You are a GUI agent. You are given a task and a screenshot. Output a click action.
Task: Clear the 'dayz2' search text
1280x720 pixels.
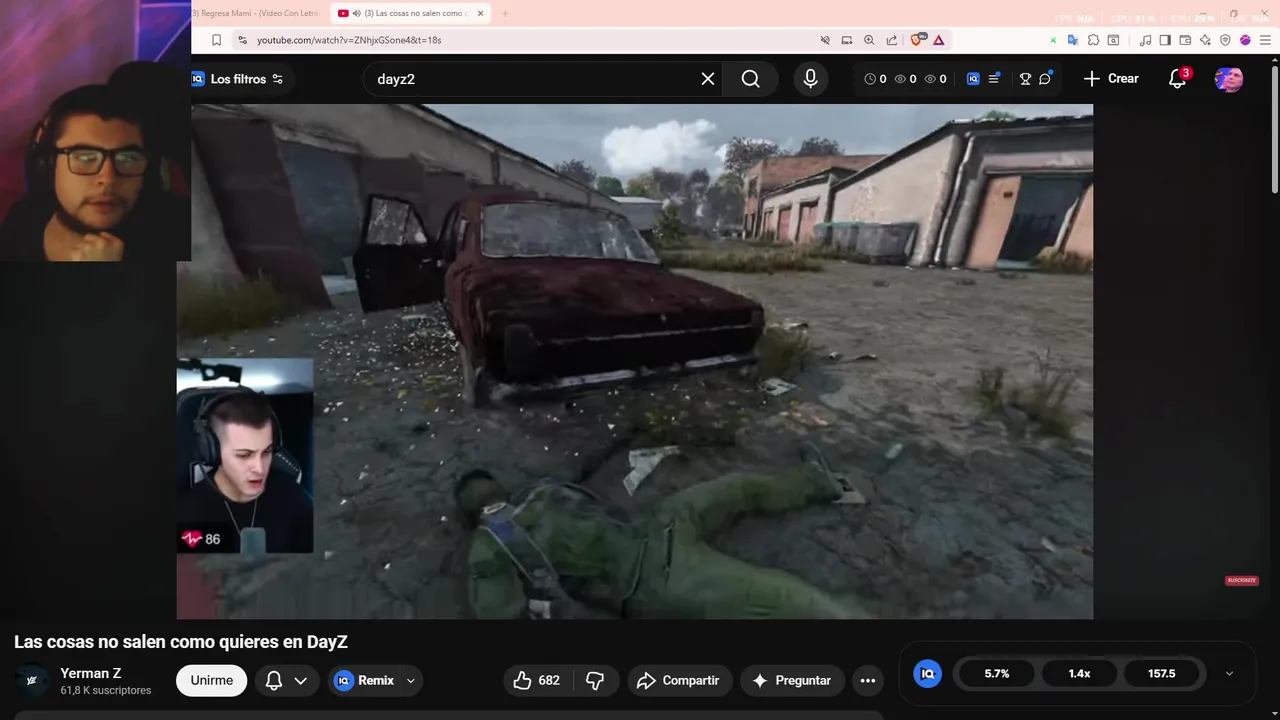(x=708, y=79)
